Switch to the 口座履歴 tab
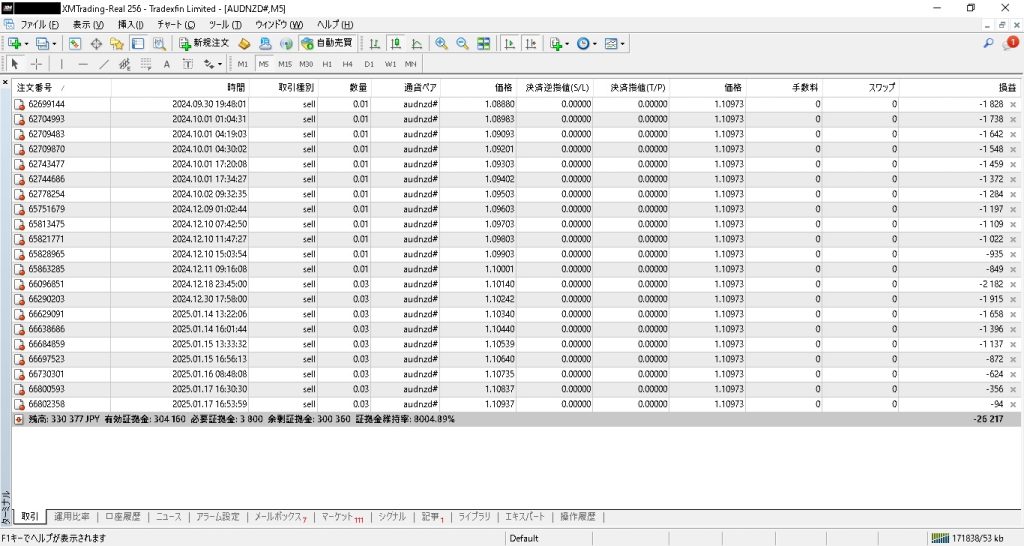Image resolution: width=1024 pixels, height=546 pixels. pos(124,517)
